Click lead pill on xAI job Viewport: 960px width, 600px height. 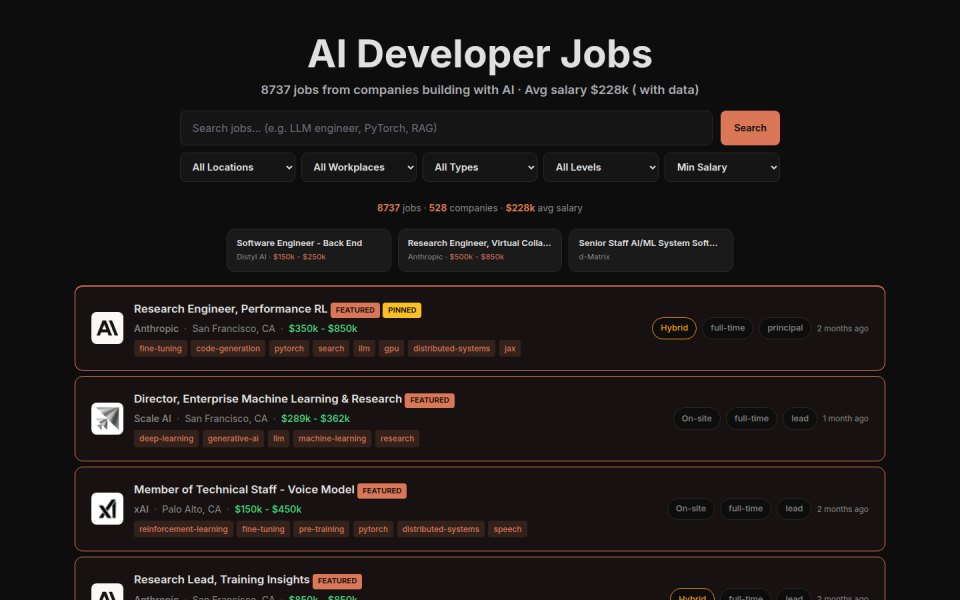tap(794, 509)
